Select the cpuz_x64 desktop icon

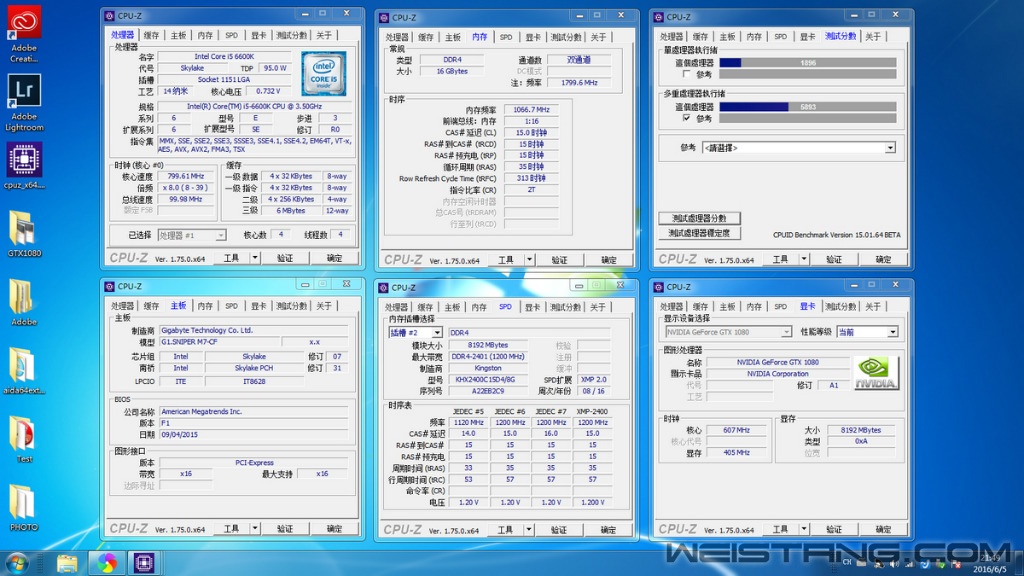24,166
